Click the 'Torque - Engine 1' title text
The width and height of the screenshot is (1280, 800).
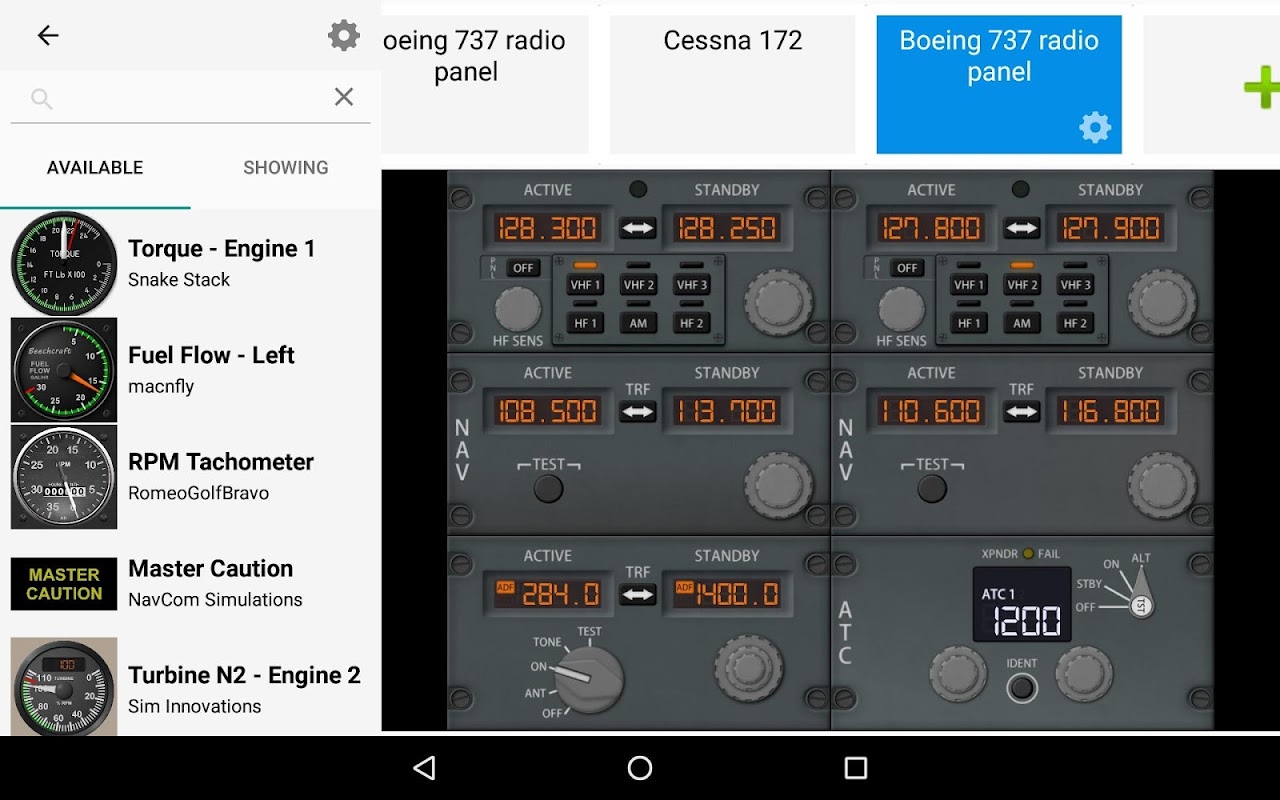pyautogui.click(x=222, y=248)
